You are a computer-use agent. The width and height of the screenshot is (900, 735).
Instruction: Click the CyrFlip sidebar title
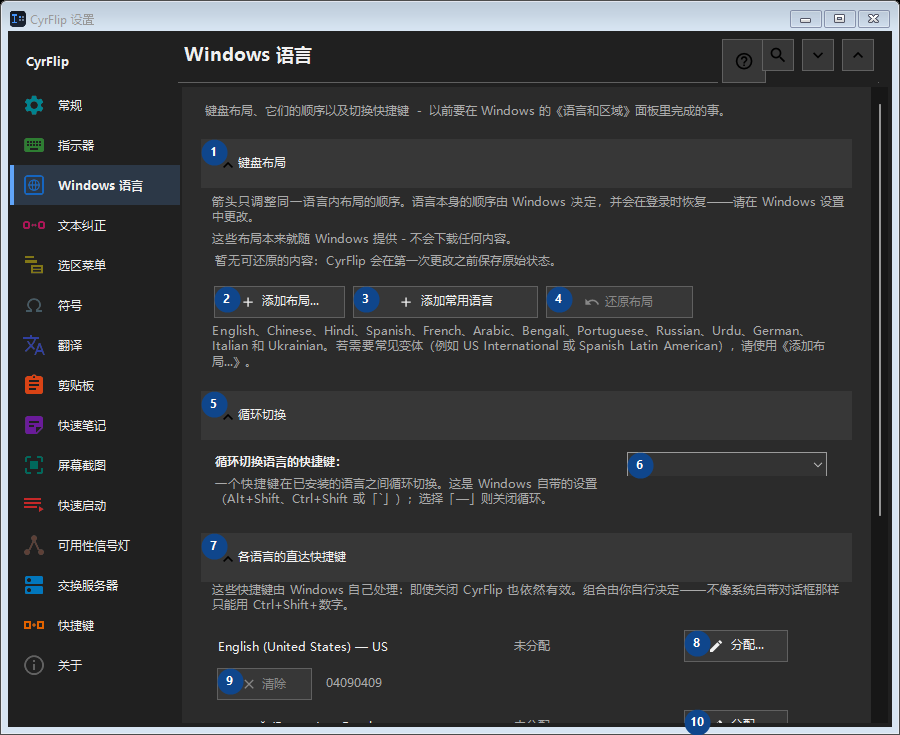pos(47,62)
